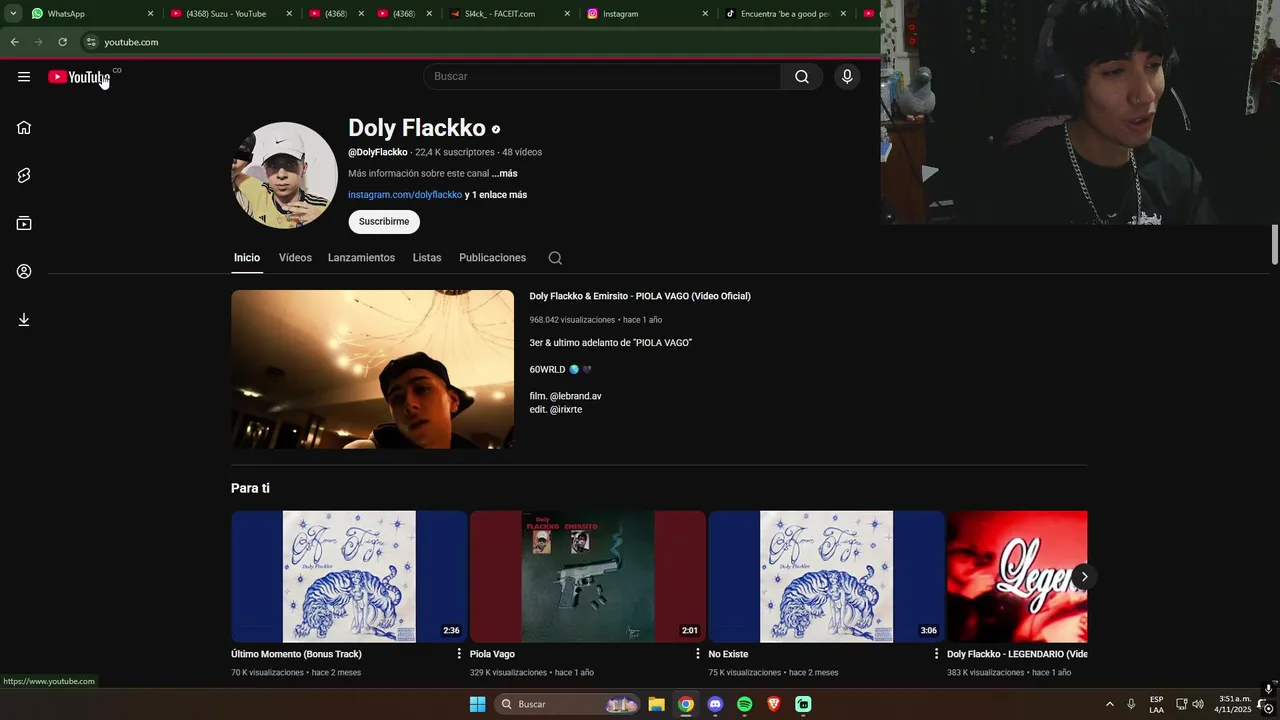Open options menu for No Existe video
This screenshot has height=720, width=1280.
coord(936,653)
